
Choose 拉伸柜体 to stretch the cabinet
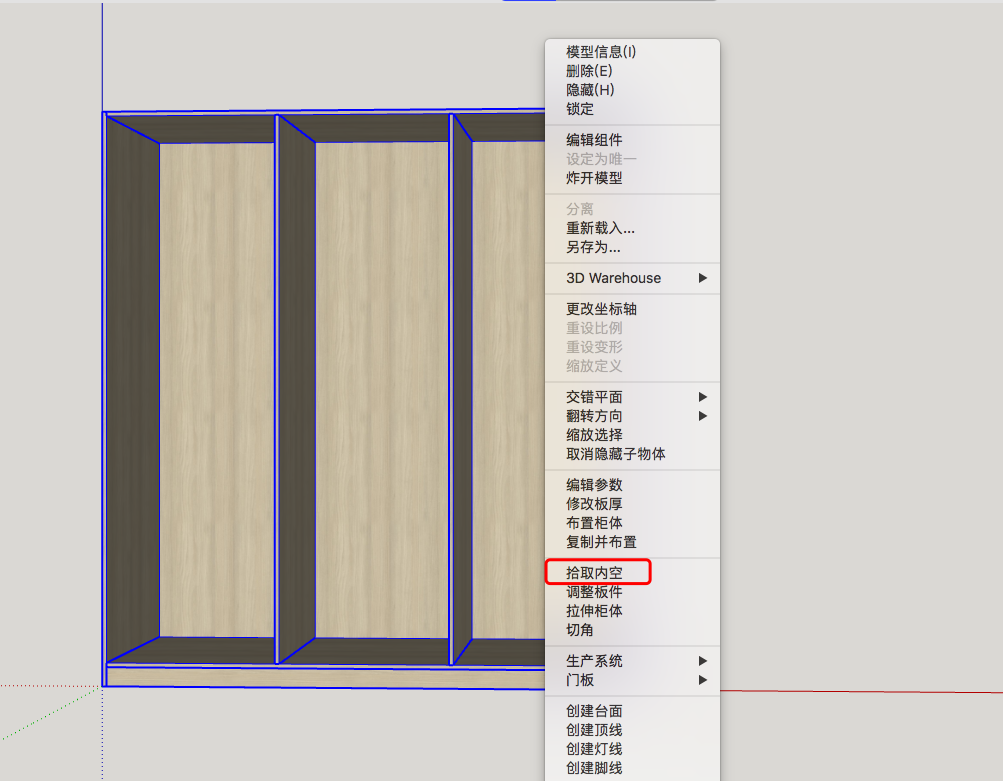[x=594, y=611]
